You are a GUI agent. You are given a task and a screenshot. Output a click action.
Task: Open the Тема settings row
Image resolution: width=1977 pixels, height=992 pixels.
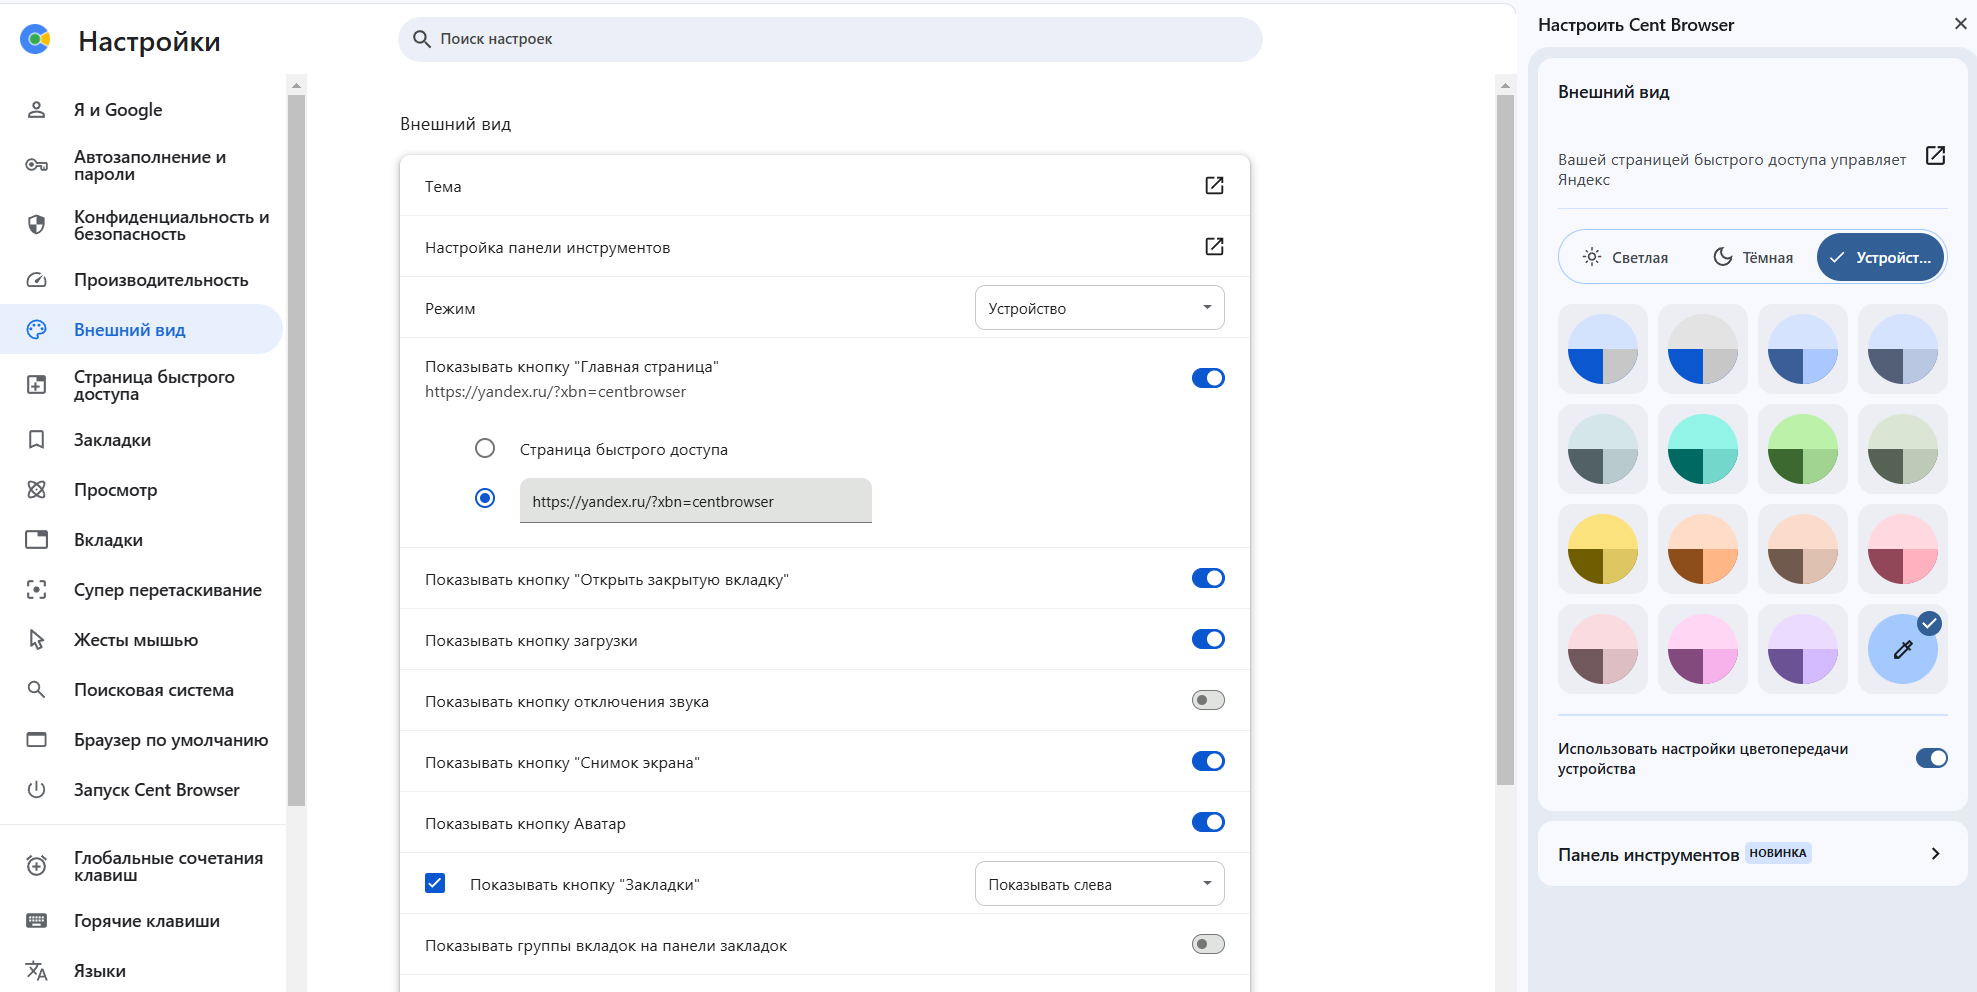(825, 186)
